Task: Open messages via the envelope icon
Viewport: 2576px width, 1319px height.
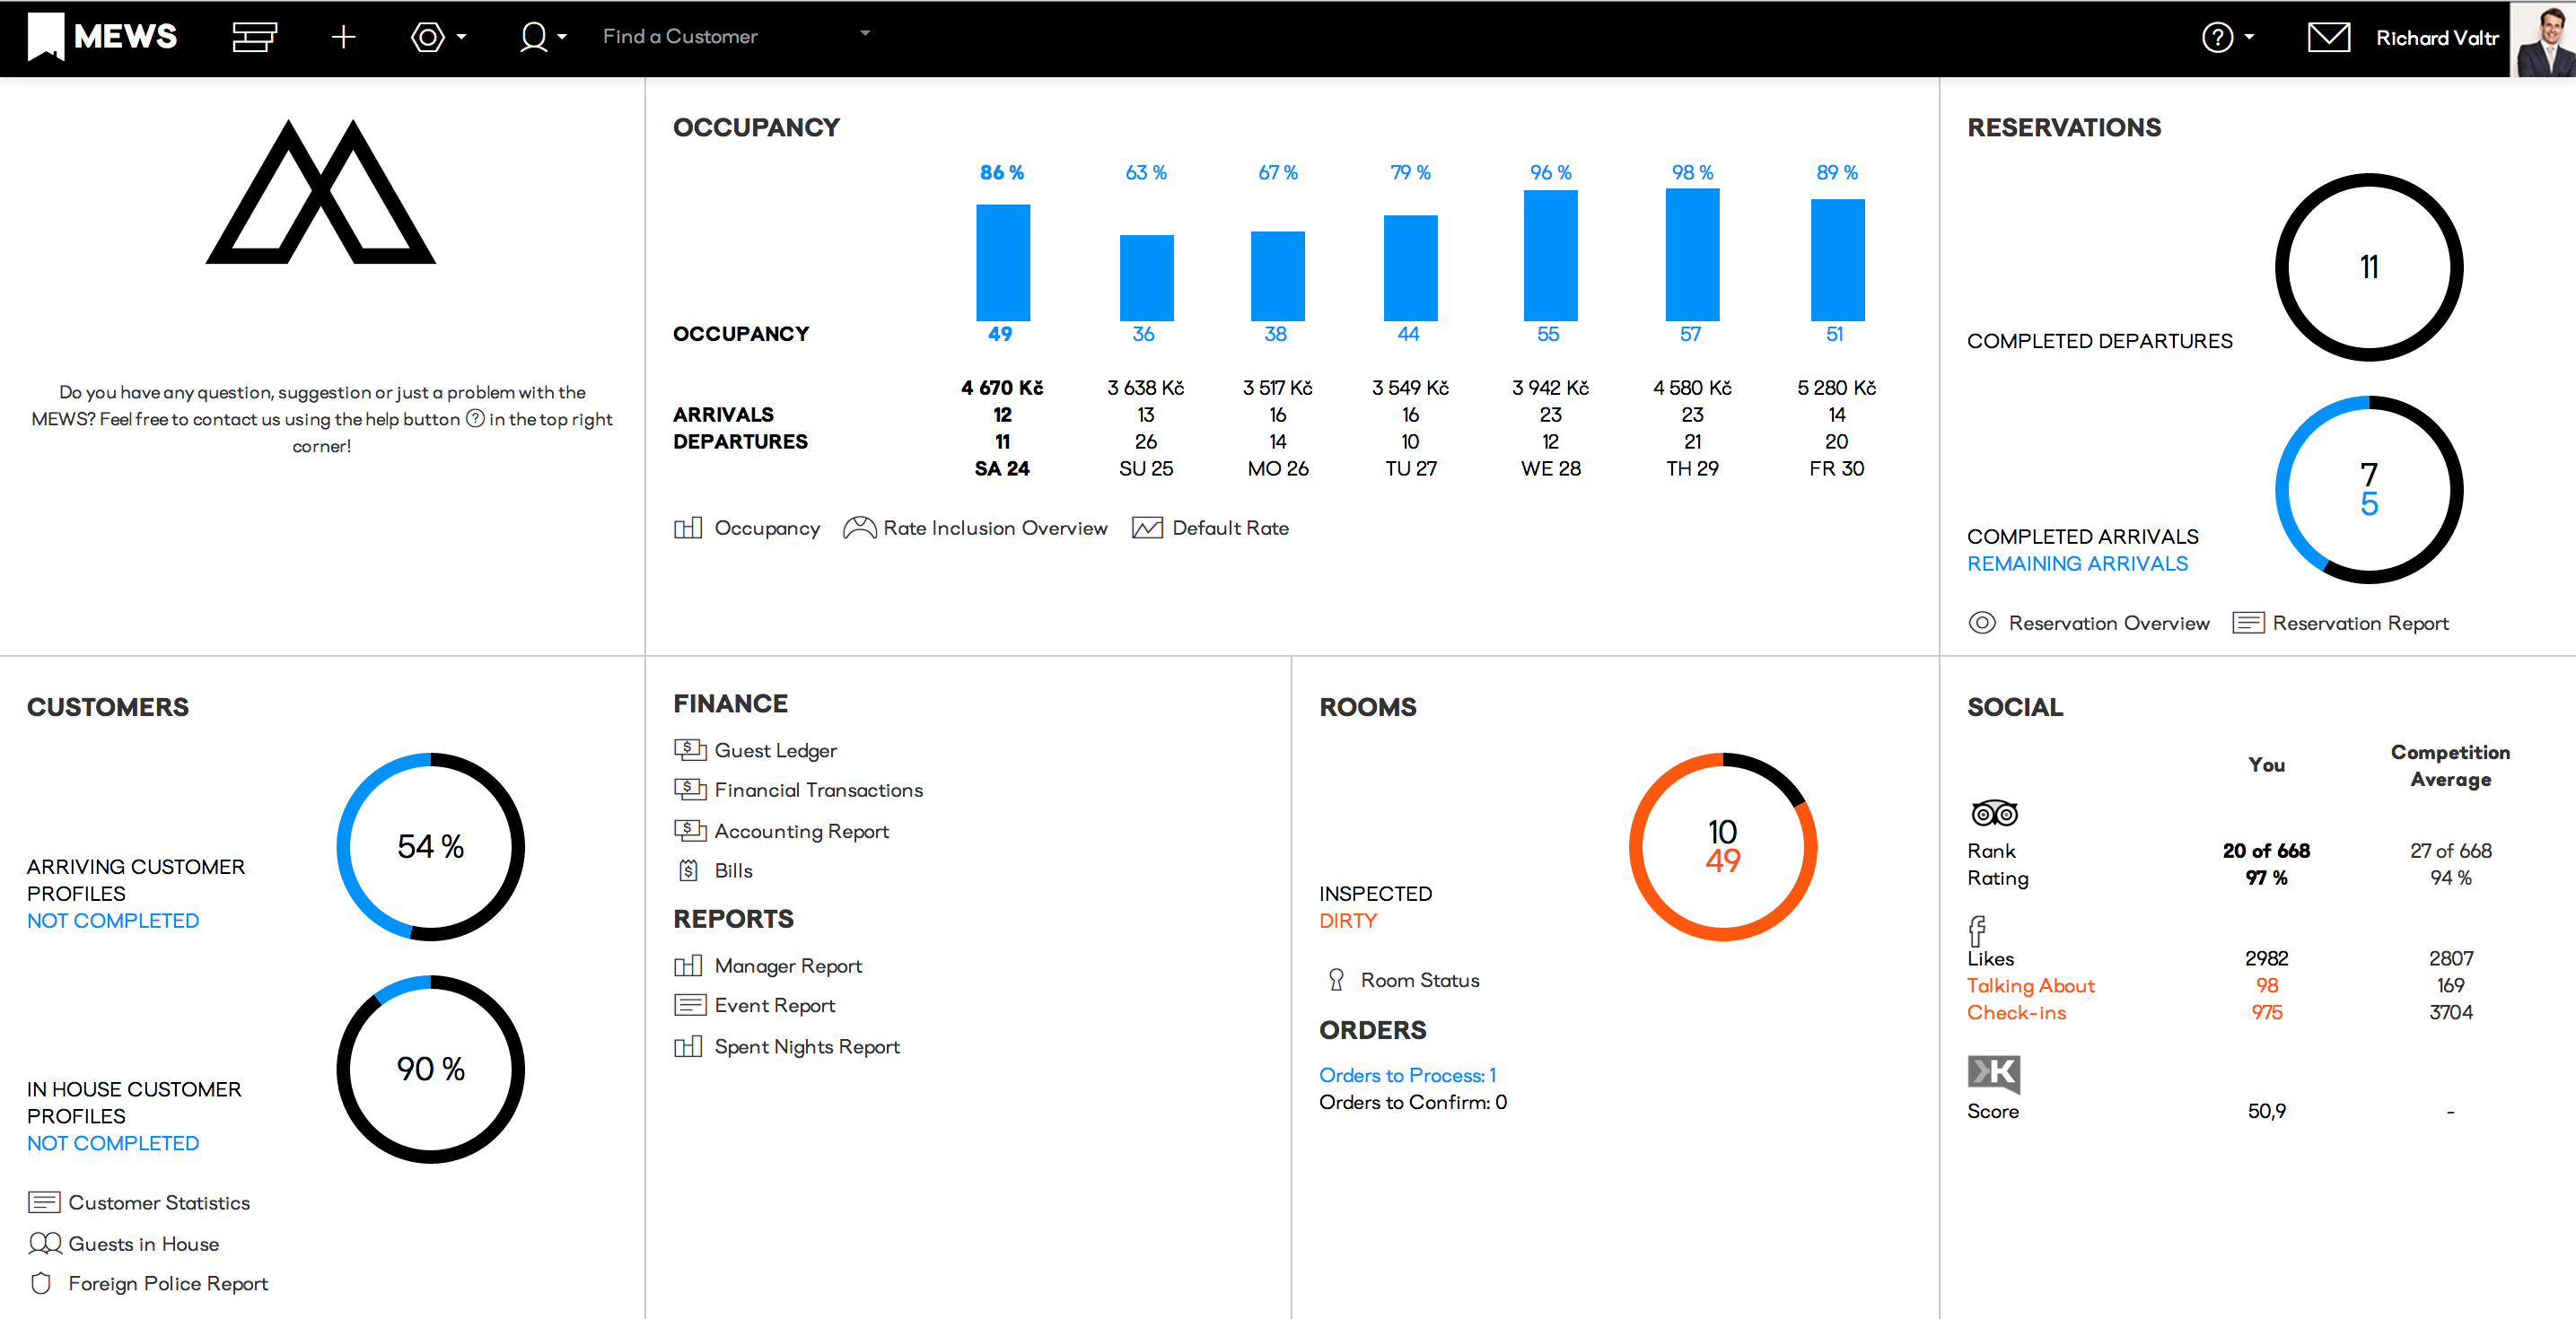Action: click(x=2329, y=37)
